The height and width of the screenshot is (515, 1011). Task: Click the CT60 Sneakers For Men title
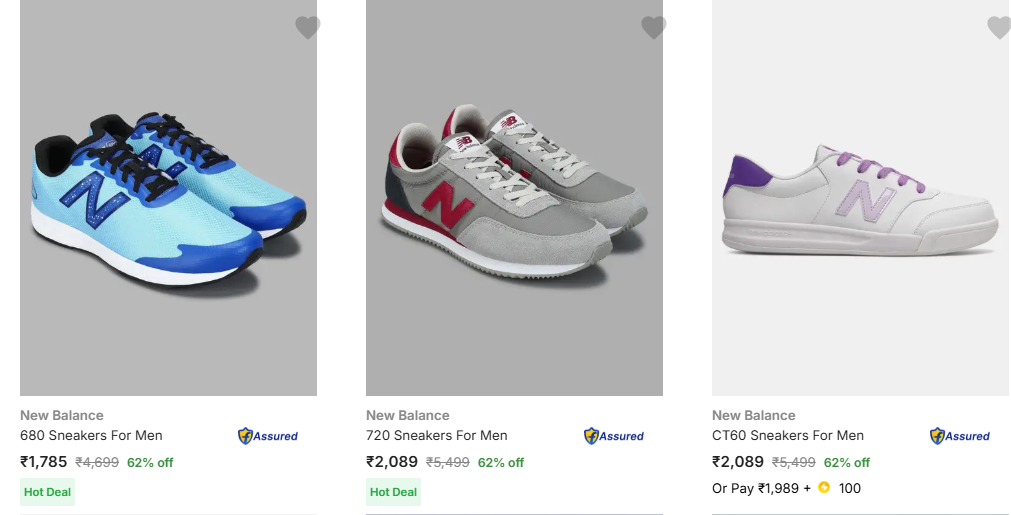click(788, 435)
